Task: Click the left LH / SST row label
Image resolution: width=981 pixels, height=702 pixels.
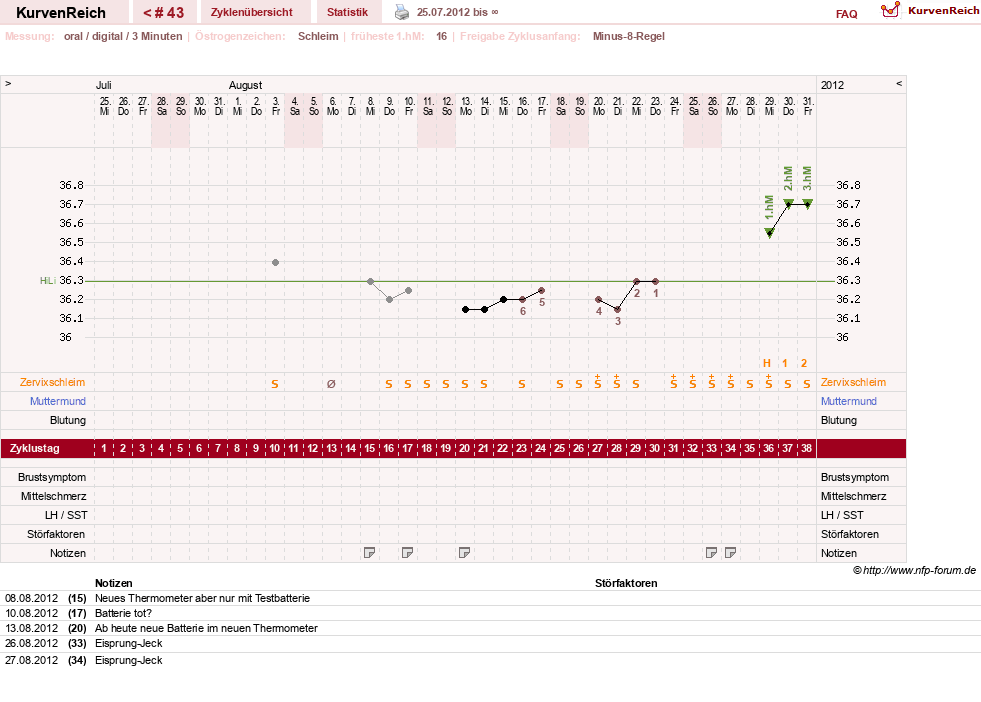Action: click(66, 515)
